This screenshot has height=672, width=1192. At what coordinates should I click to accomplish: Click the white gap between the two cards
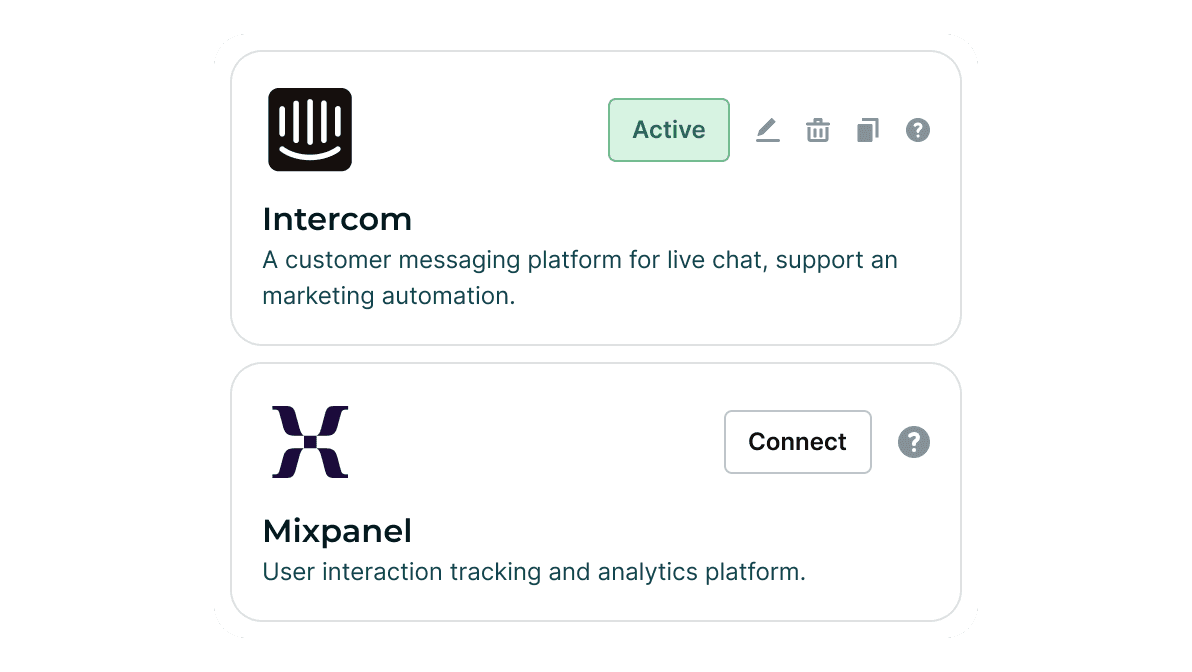click(596, 354)
